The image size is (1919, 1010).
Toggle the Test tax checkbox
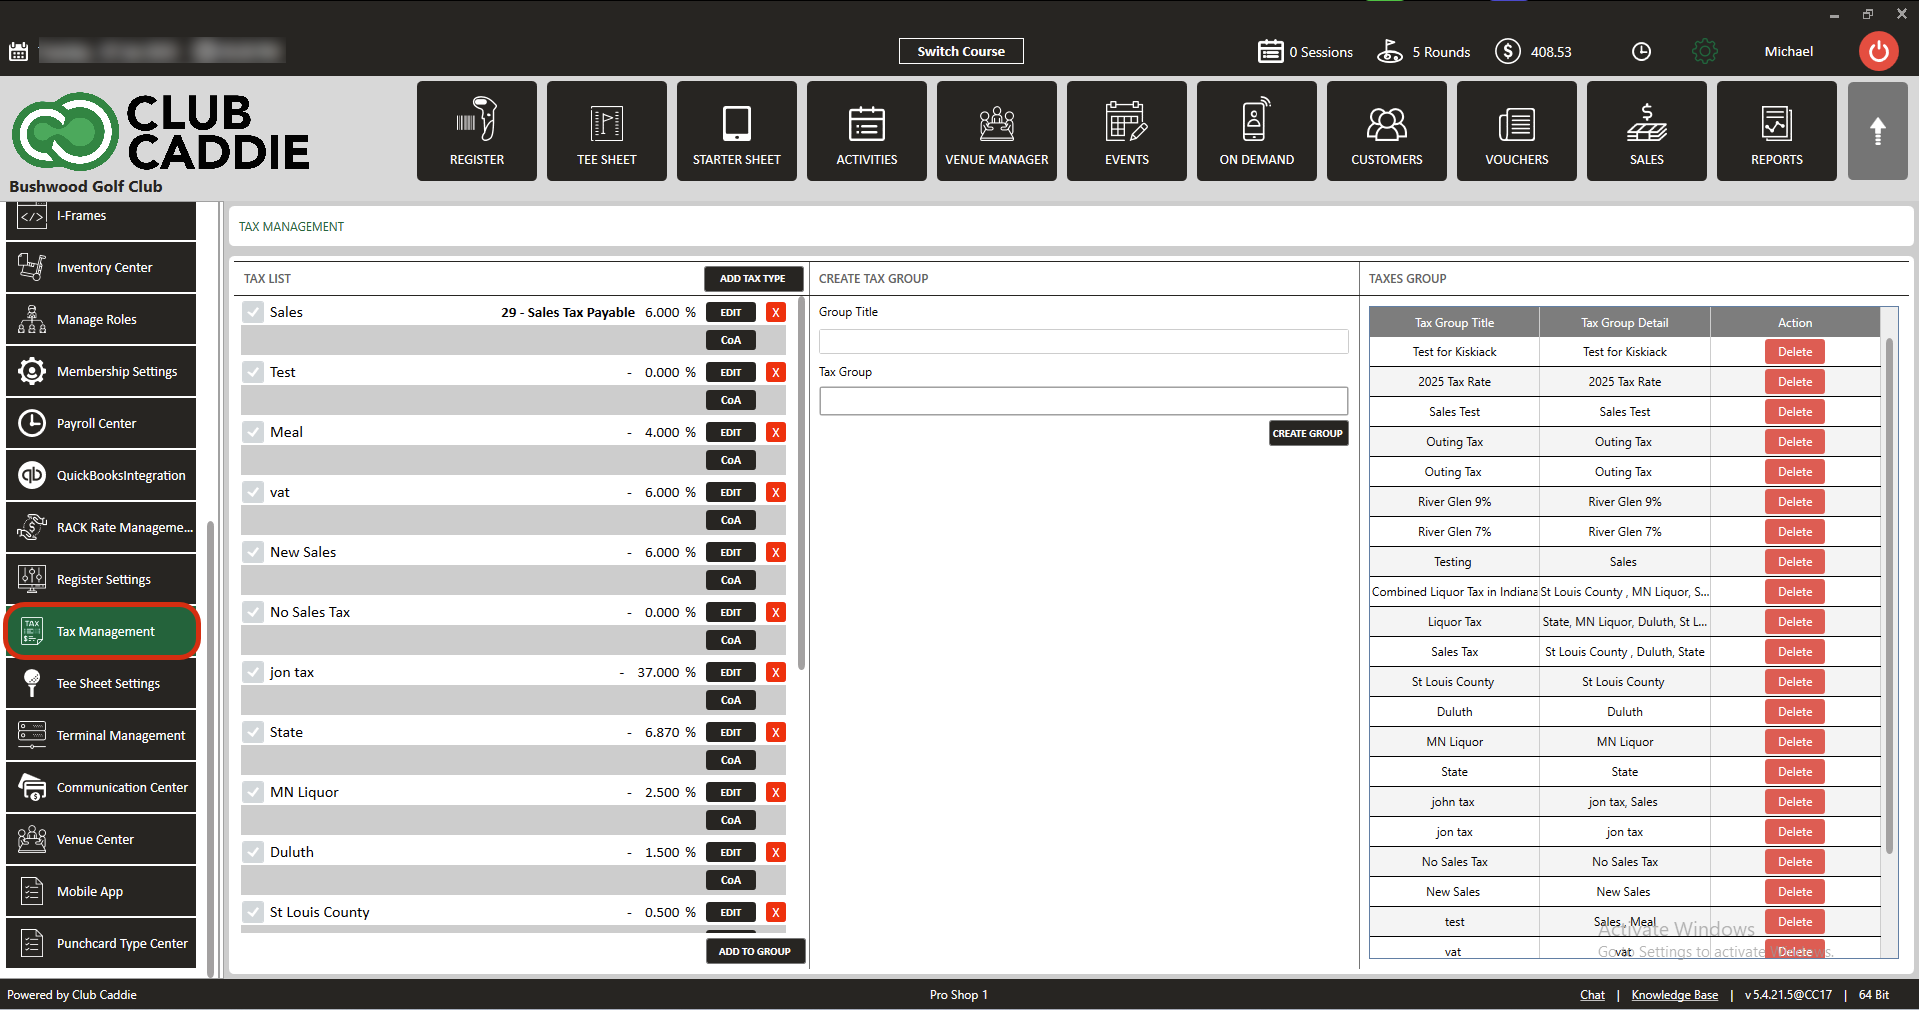[x=253, y=372]
